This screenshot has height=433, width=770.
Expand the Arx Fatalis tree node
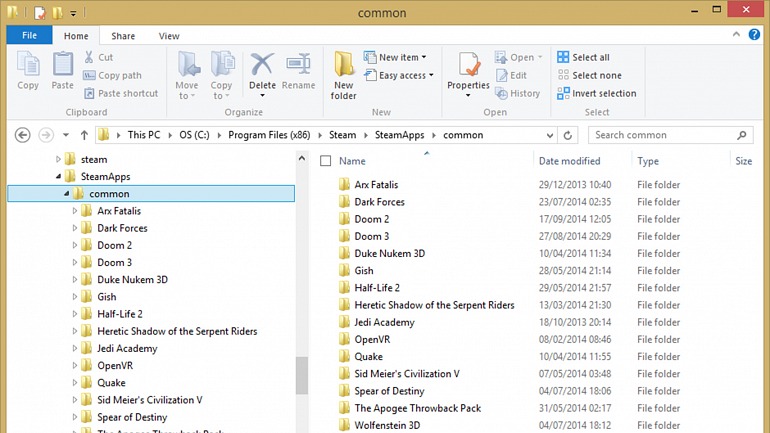point(75,211)
